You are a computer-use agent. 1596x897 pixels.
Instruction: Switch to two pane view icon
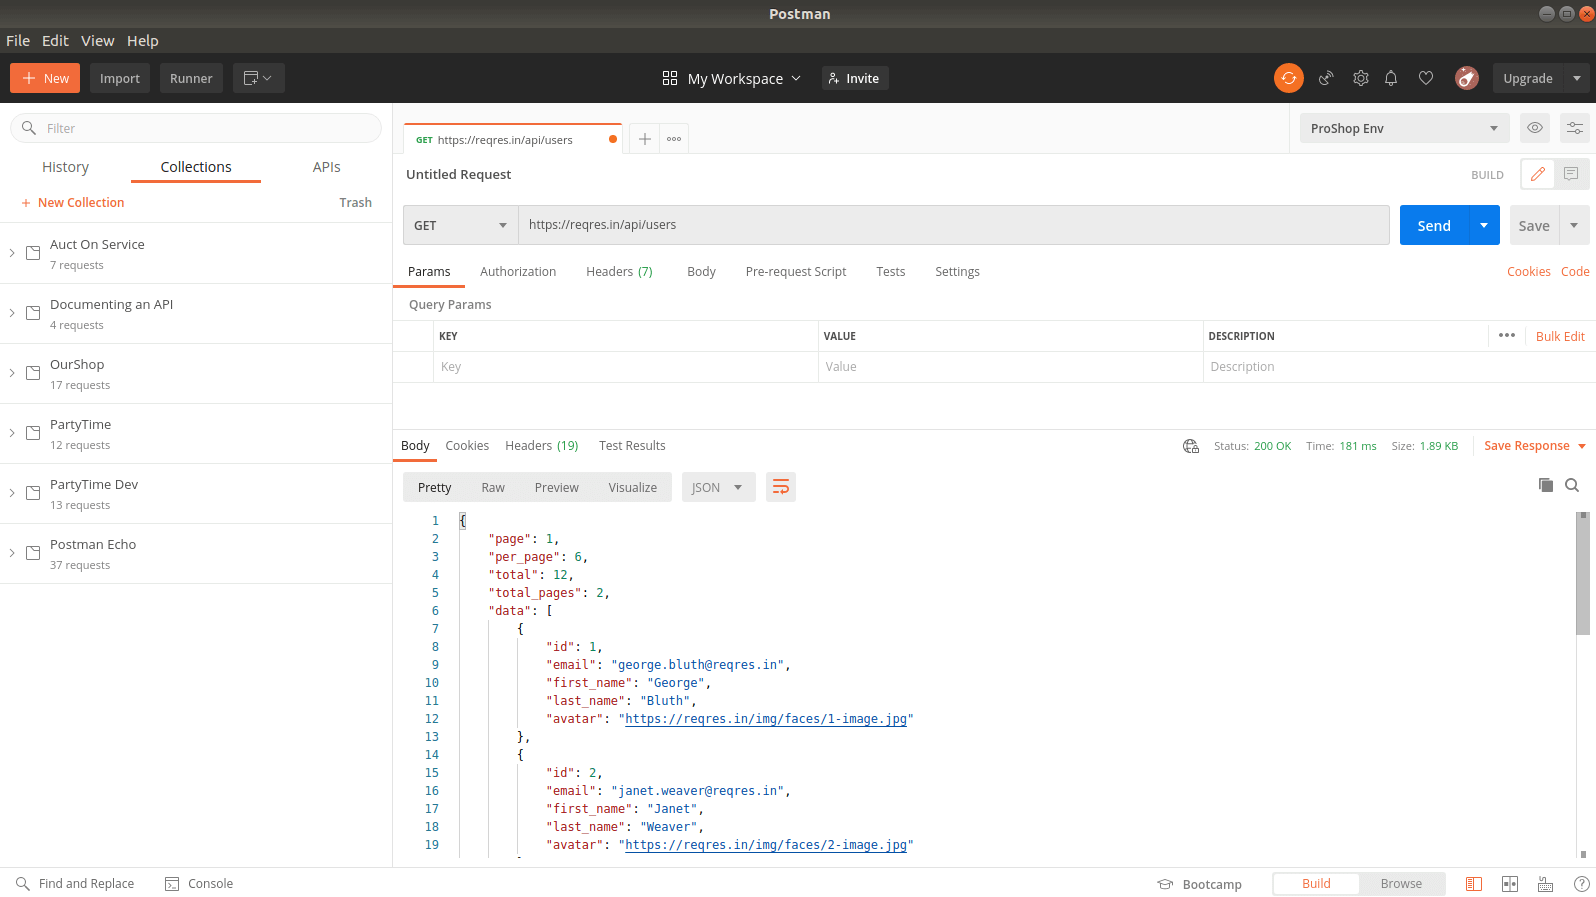click(x=1510, y=884)
